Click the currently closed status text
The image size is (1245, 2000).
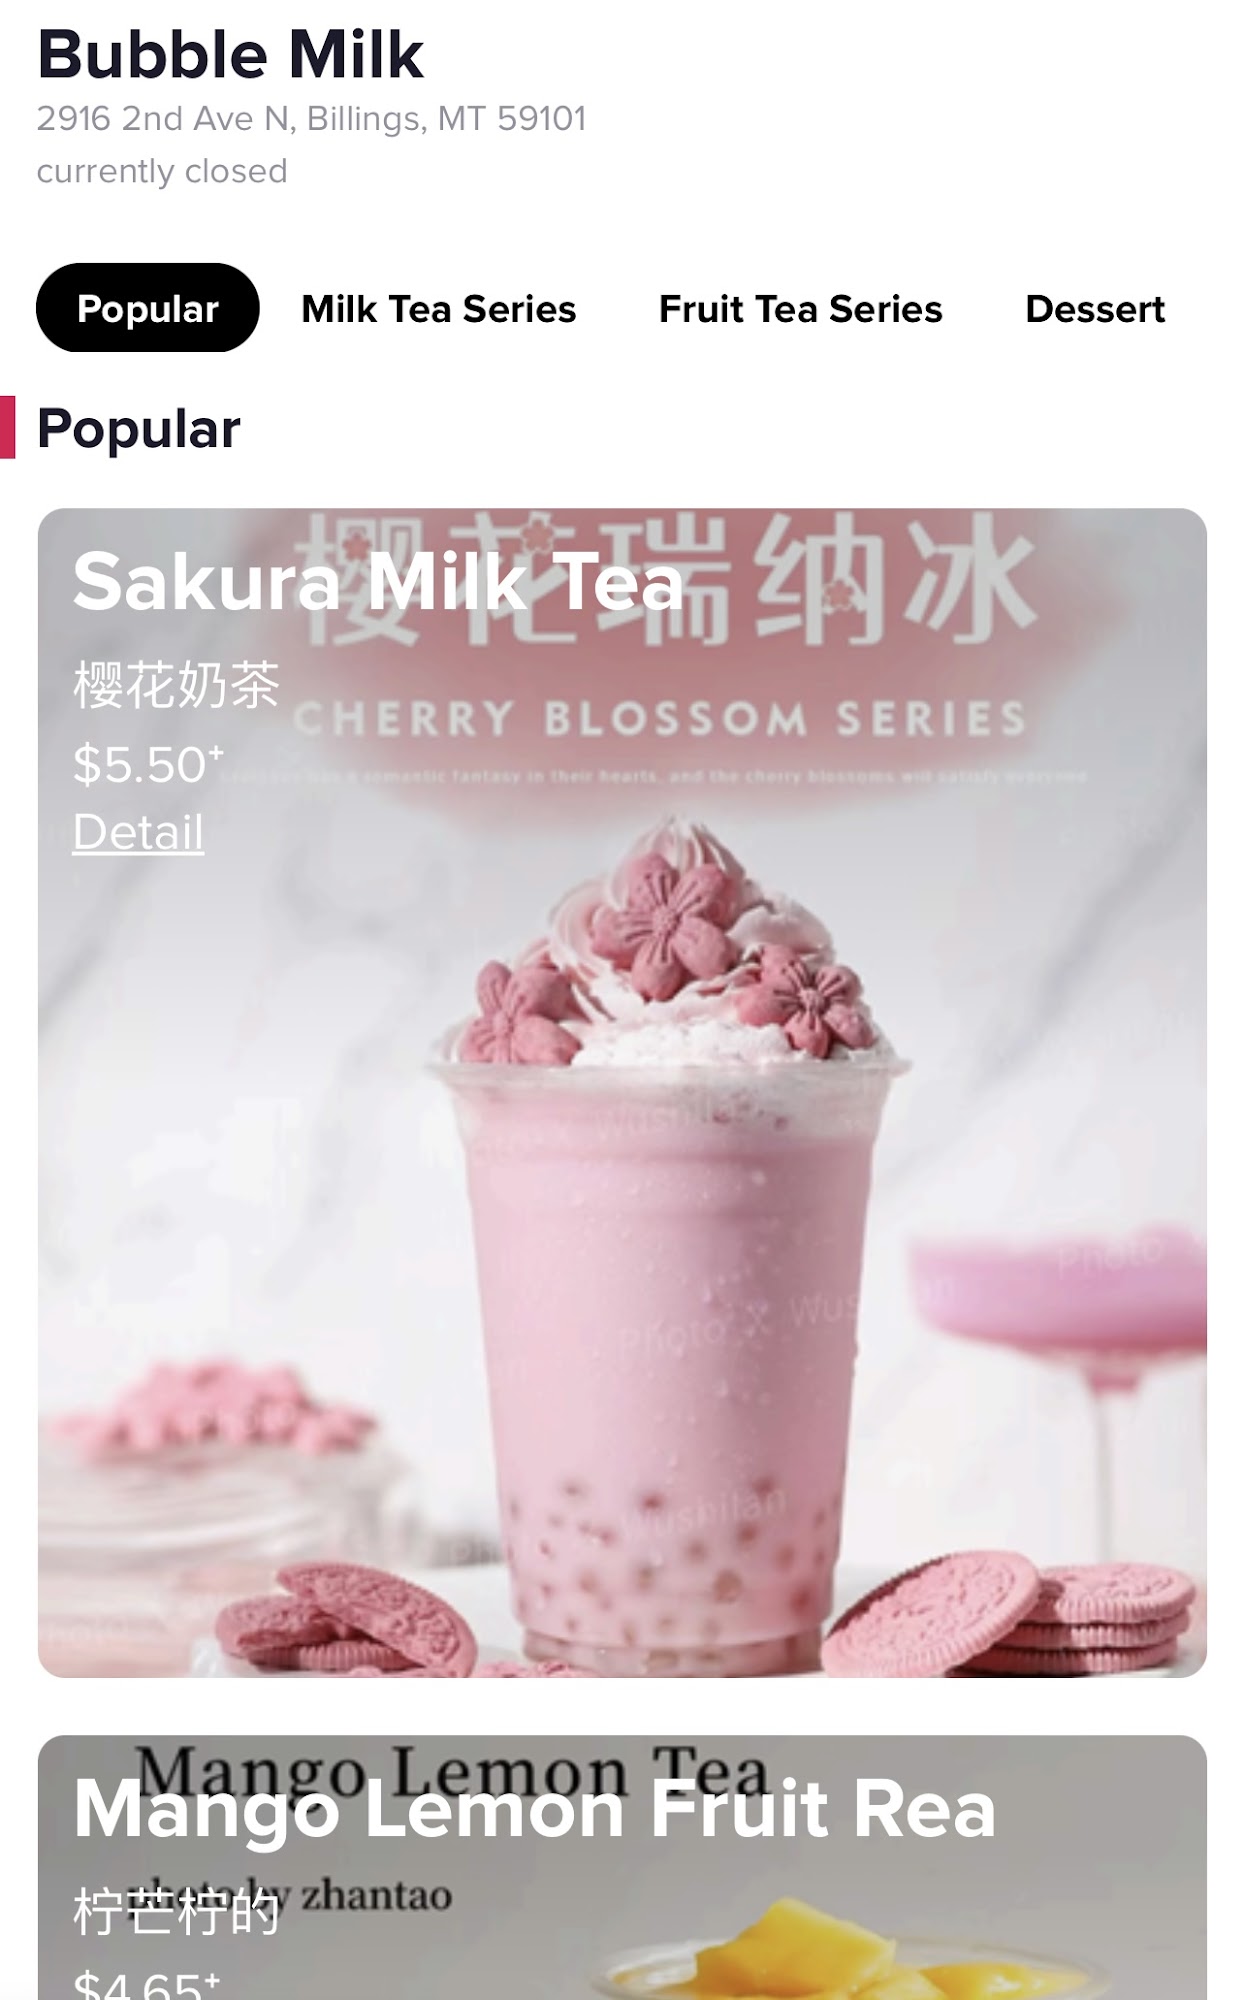[x=162, y=171]
